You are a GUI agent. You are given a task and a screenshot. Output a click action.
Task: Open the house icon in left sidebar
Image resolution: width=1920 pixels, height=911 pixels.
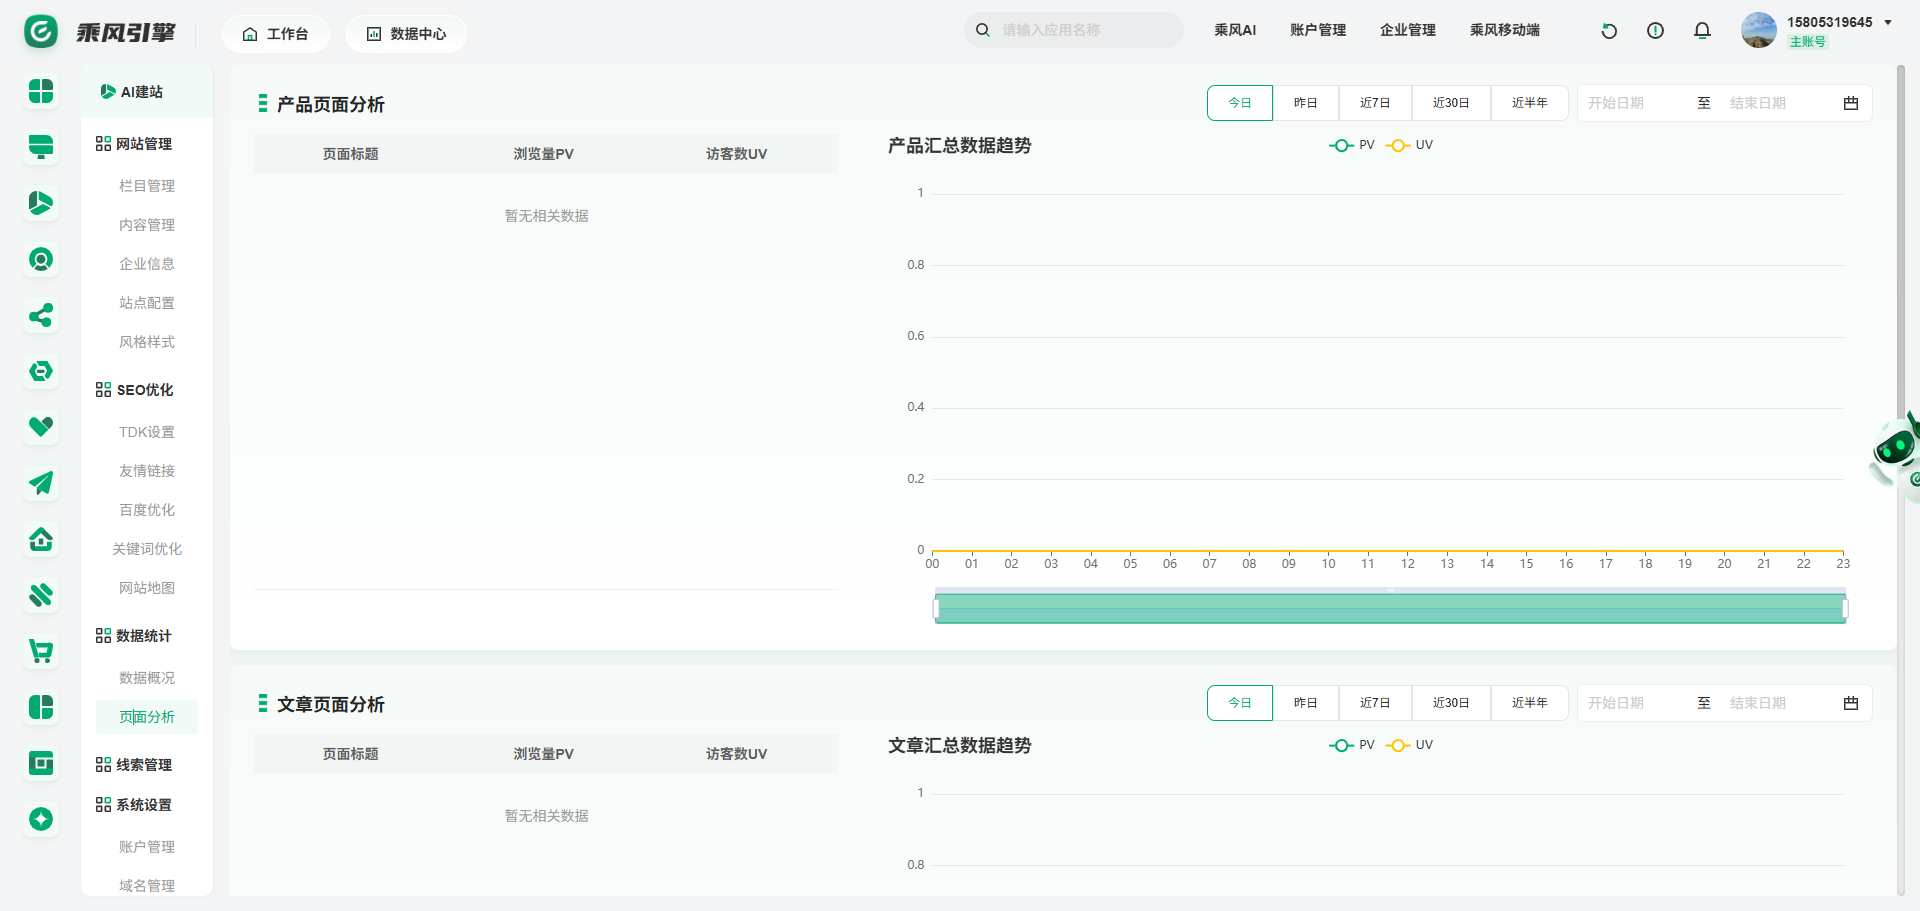click(41, 540)
